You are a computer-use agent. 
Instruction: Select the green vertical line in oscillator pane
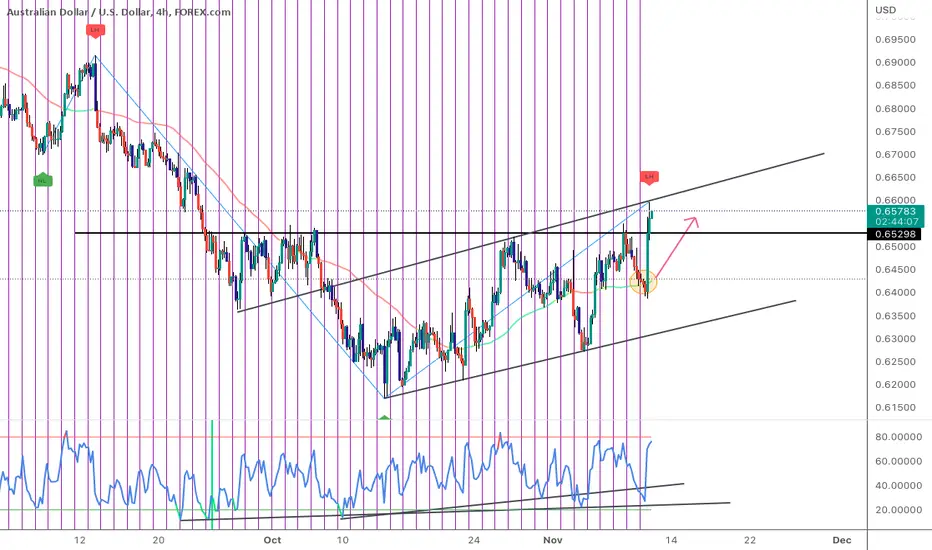click(x=212, y=474)
